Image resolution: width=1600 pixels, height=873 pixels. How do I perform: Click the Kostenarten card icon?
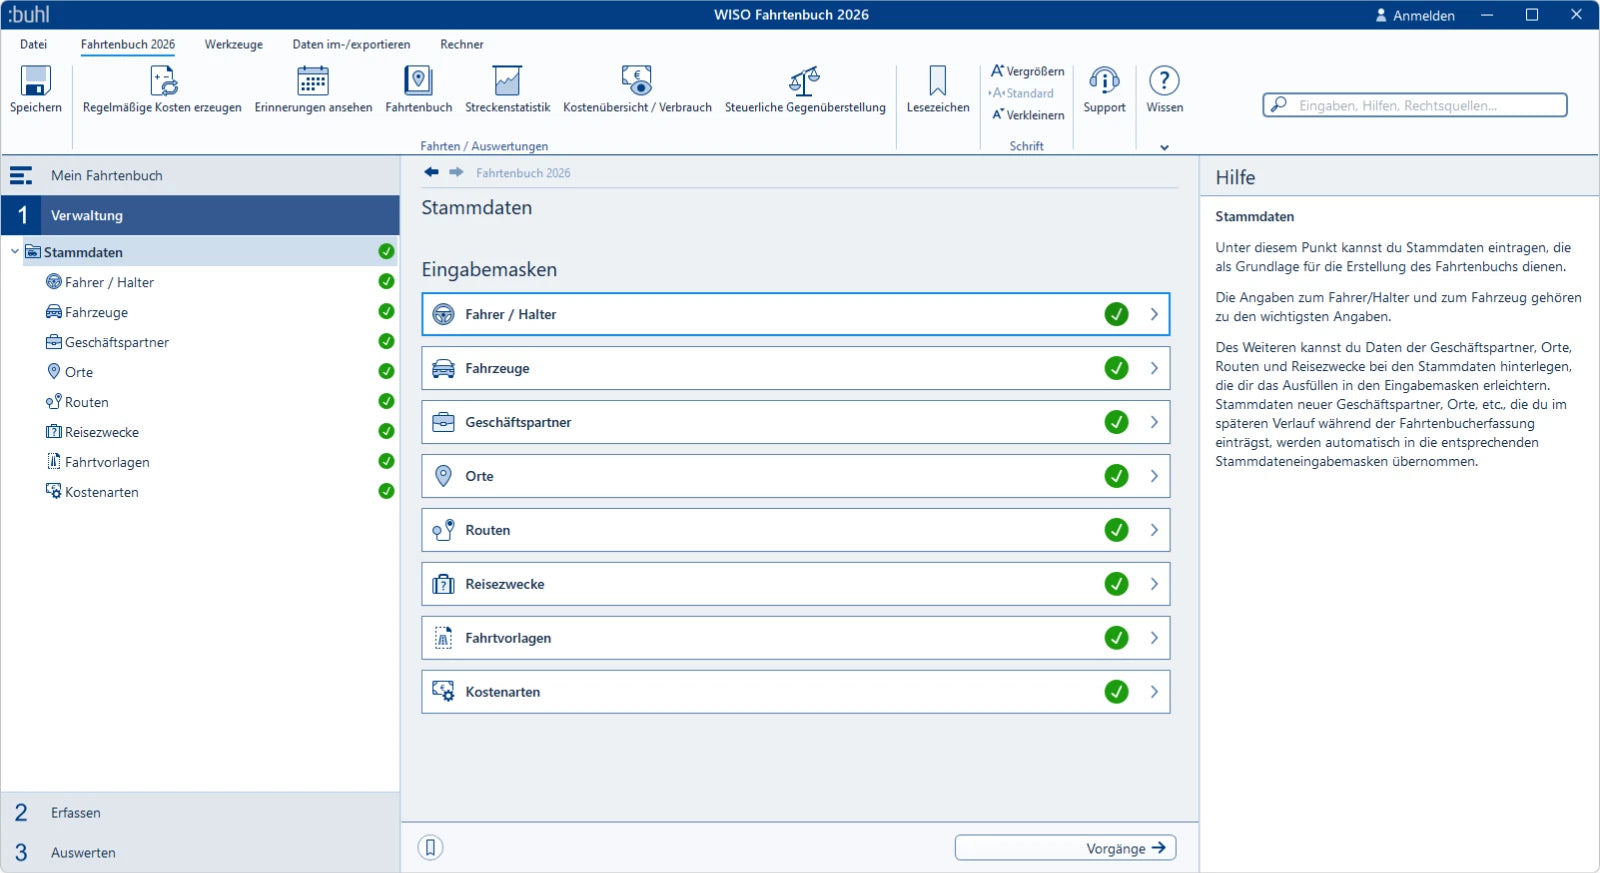(443, 691)
